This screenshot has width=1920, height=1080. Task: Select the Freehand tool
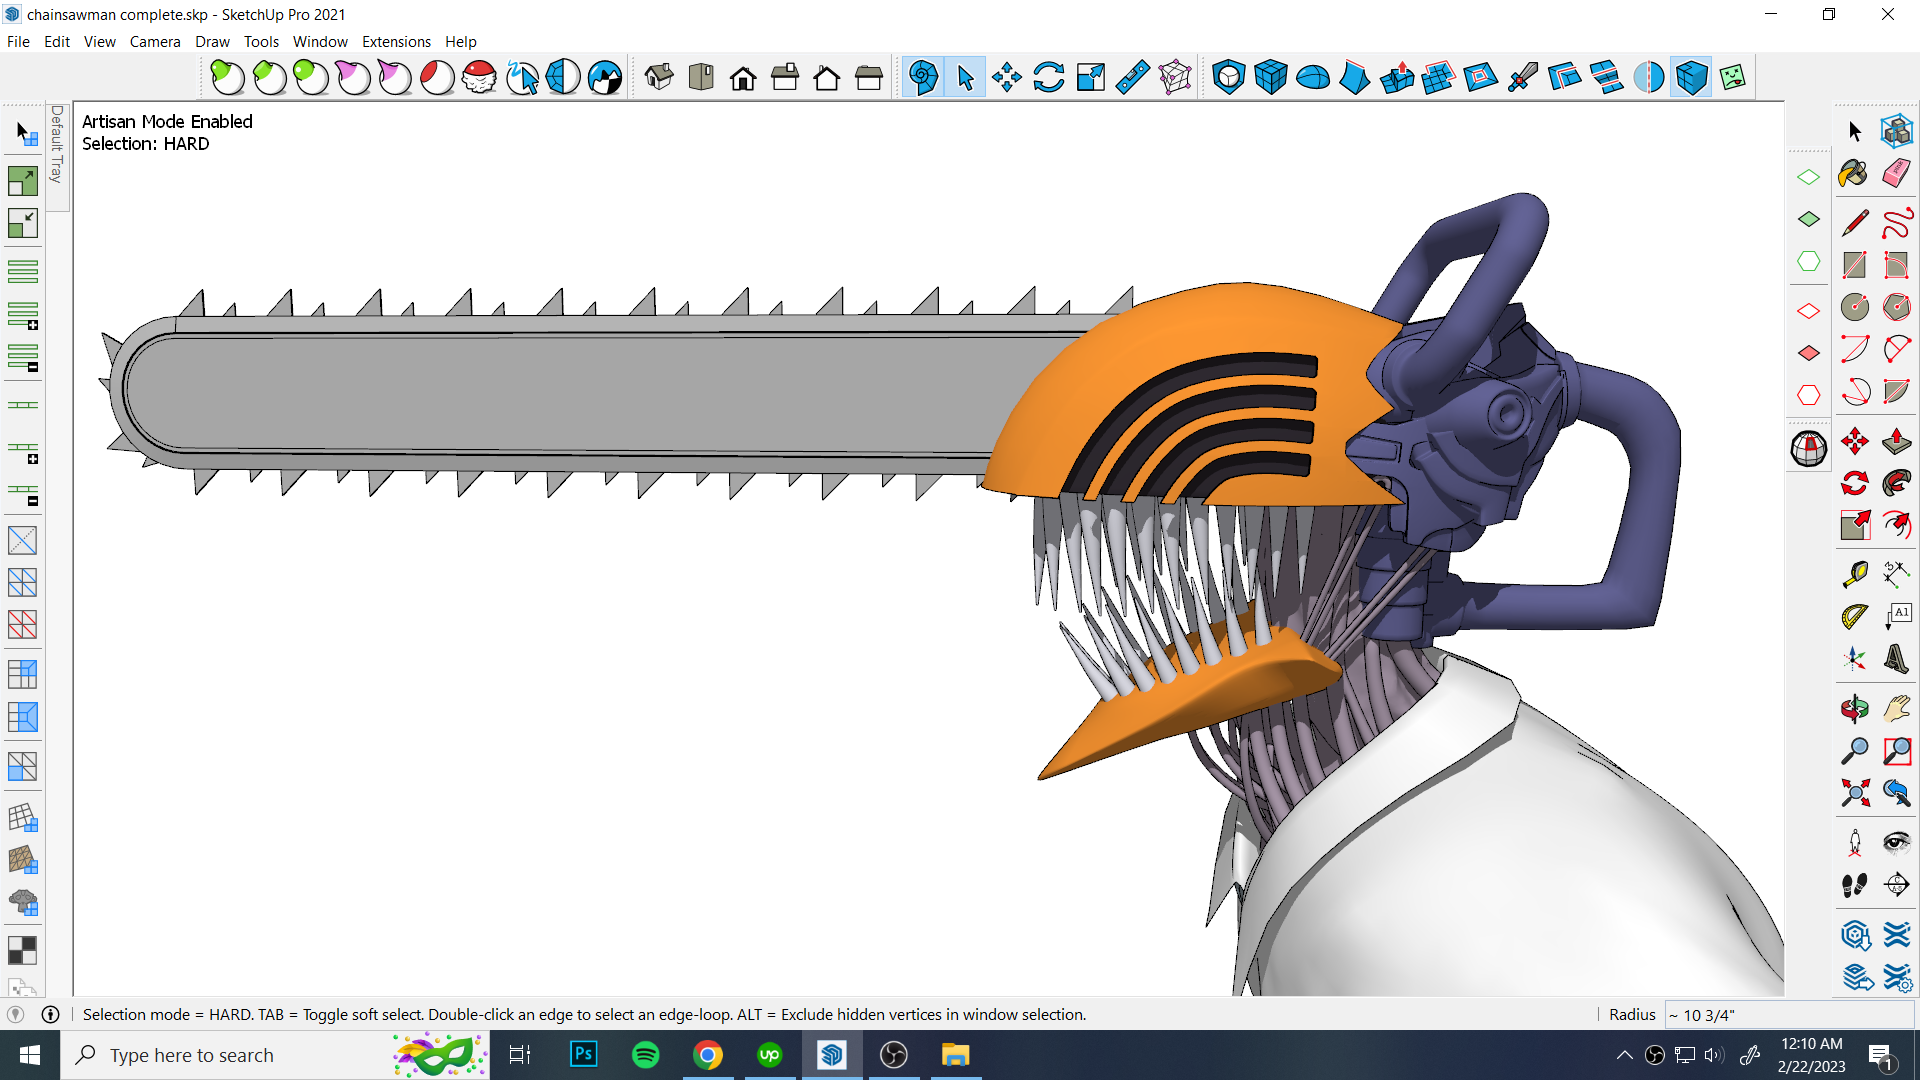point(1897,222)
